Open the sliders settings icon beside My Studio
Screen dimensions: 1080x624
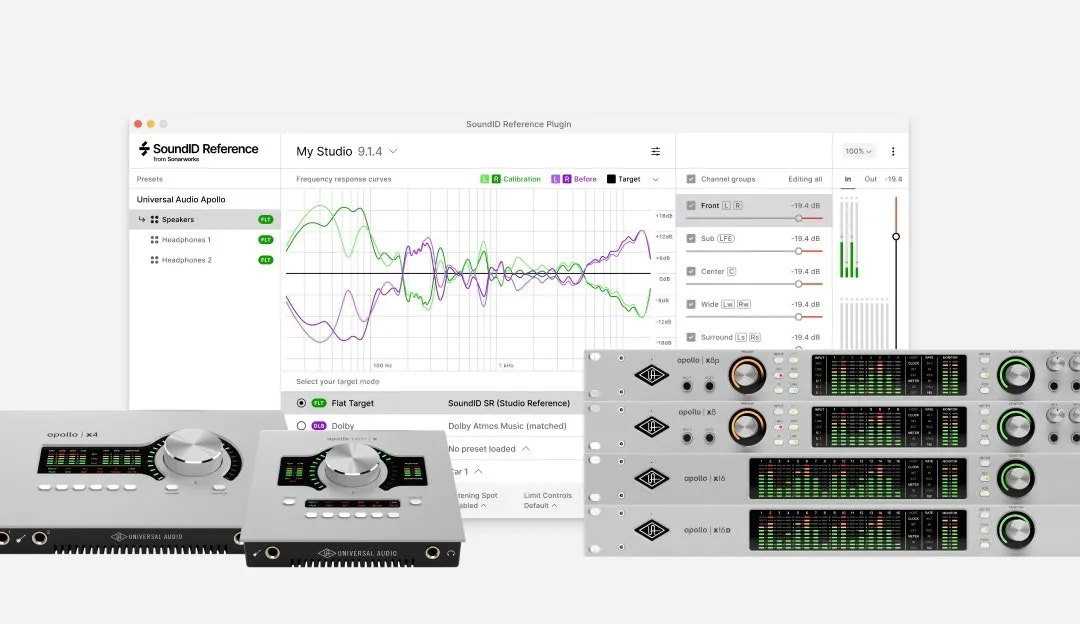point(655,152)
